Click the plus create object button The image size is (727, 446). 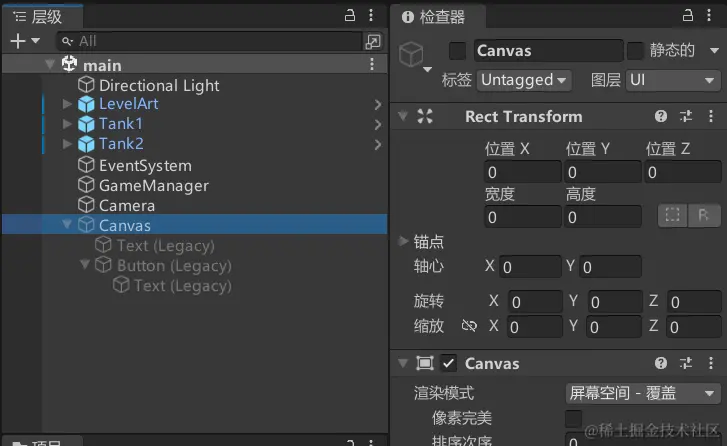click(18, 41)
